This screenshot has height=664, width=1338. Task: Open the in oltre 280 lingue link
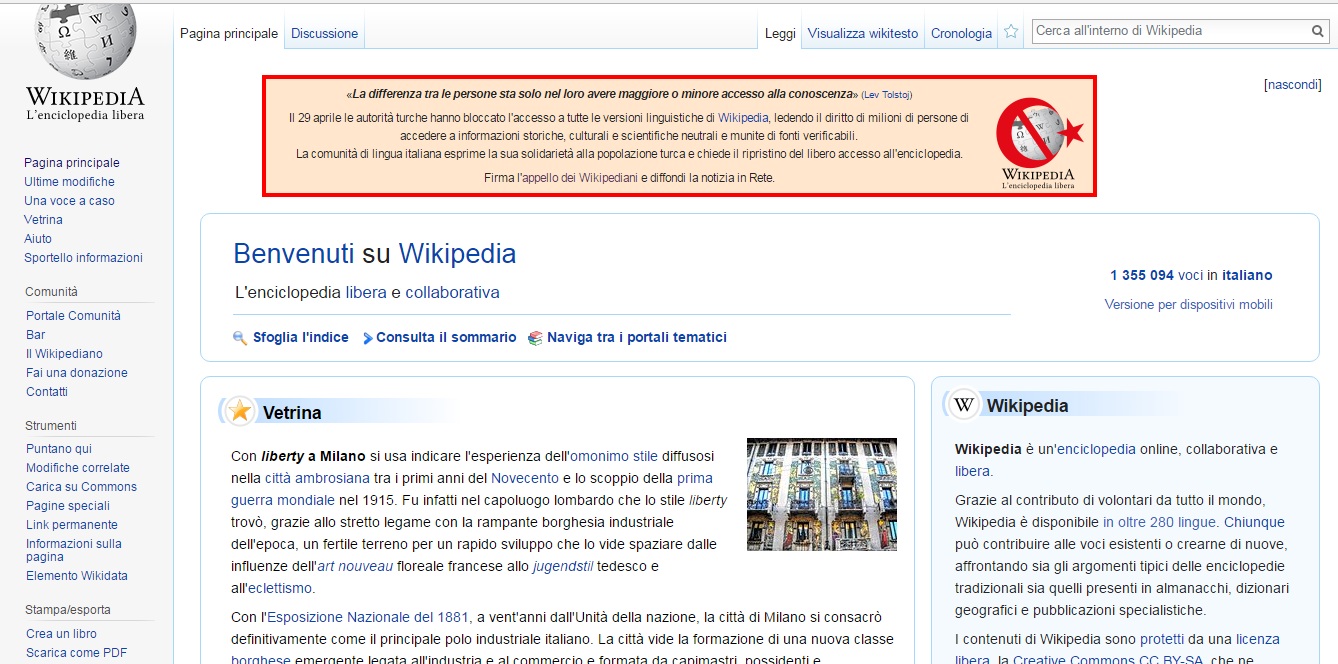coord(1160,522)
